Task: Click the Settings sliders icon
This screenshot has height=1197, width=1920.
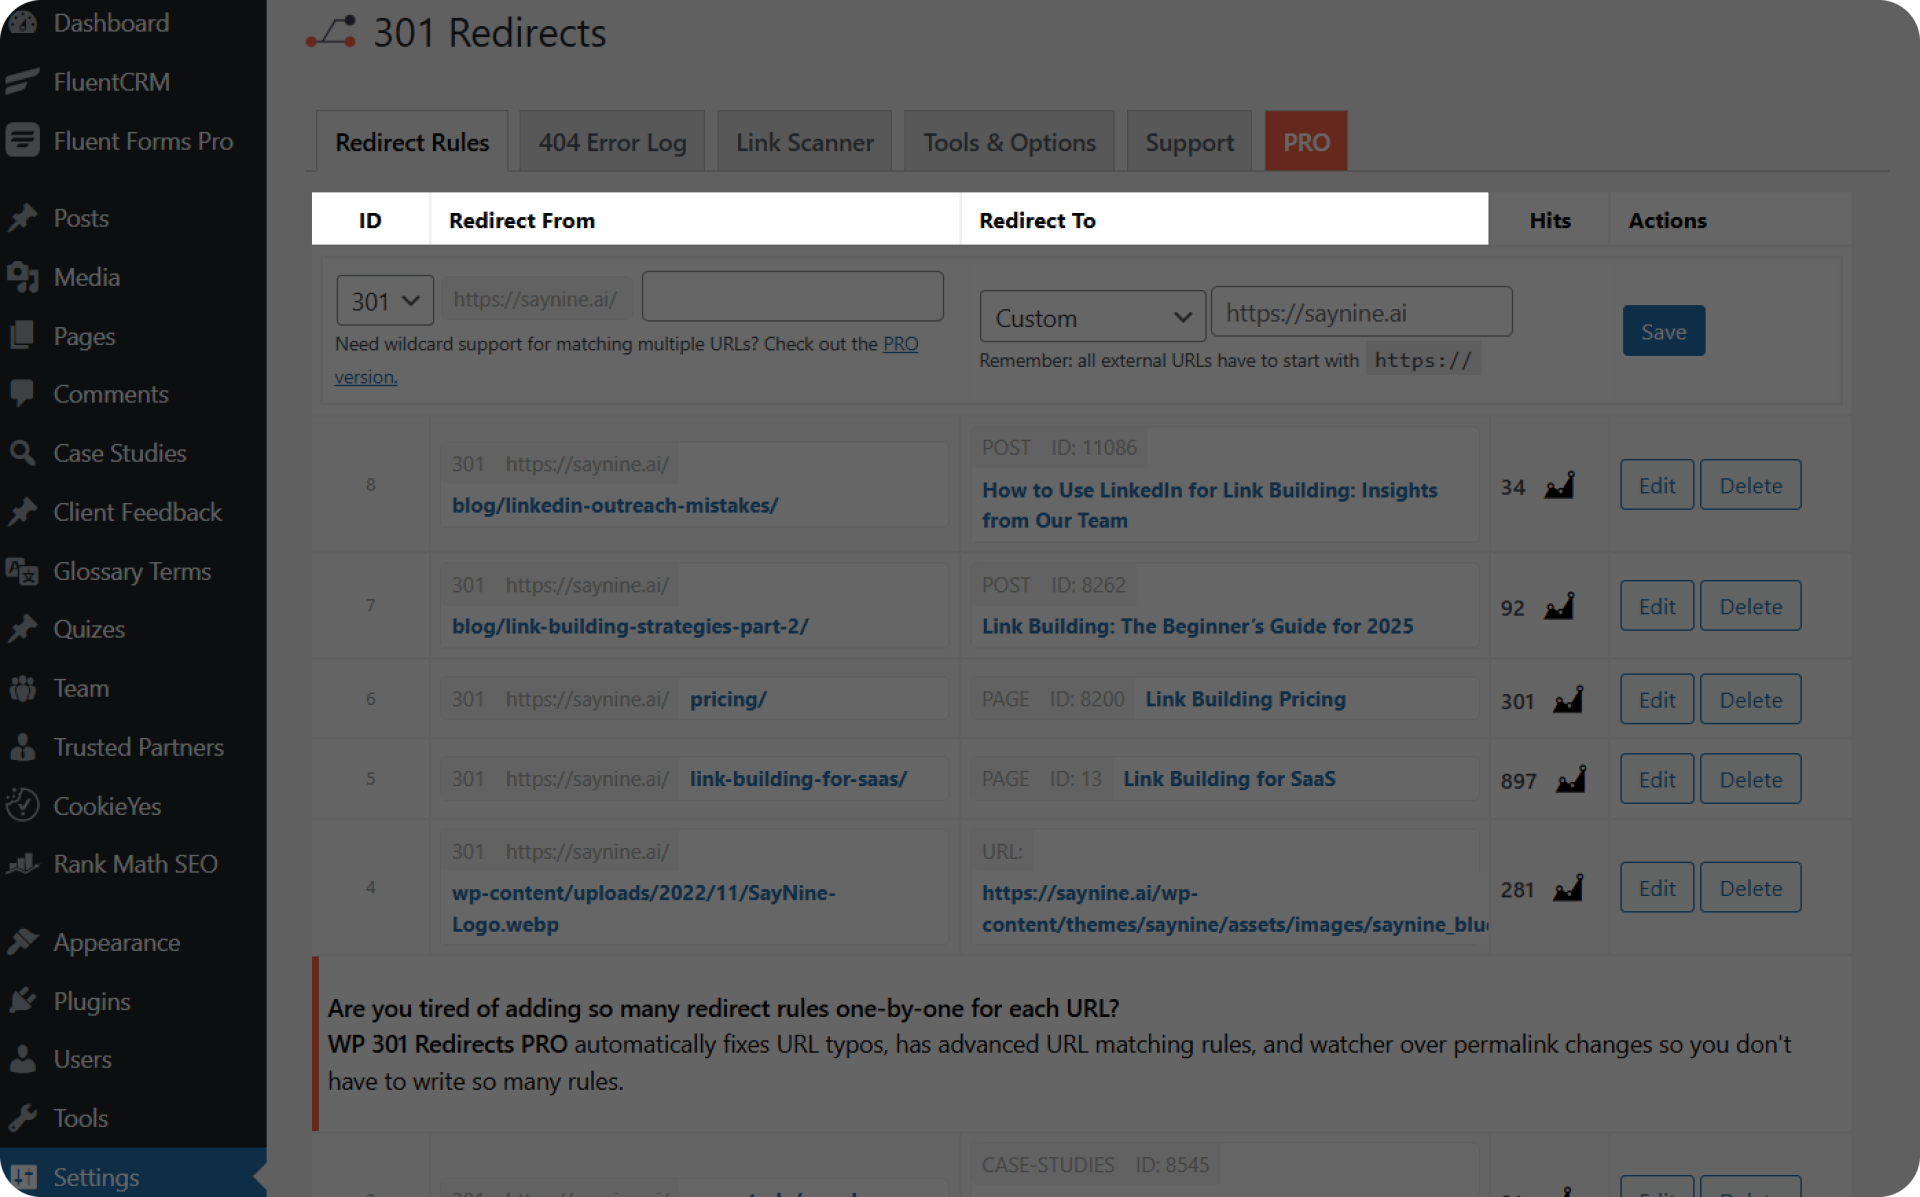Action: coord(23,1176)
